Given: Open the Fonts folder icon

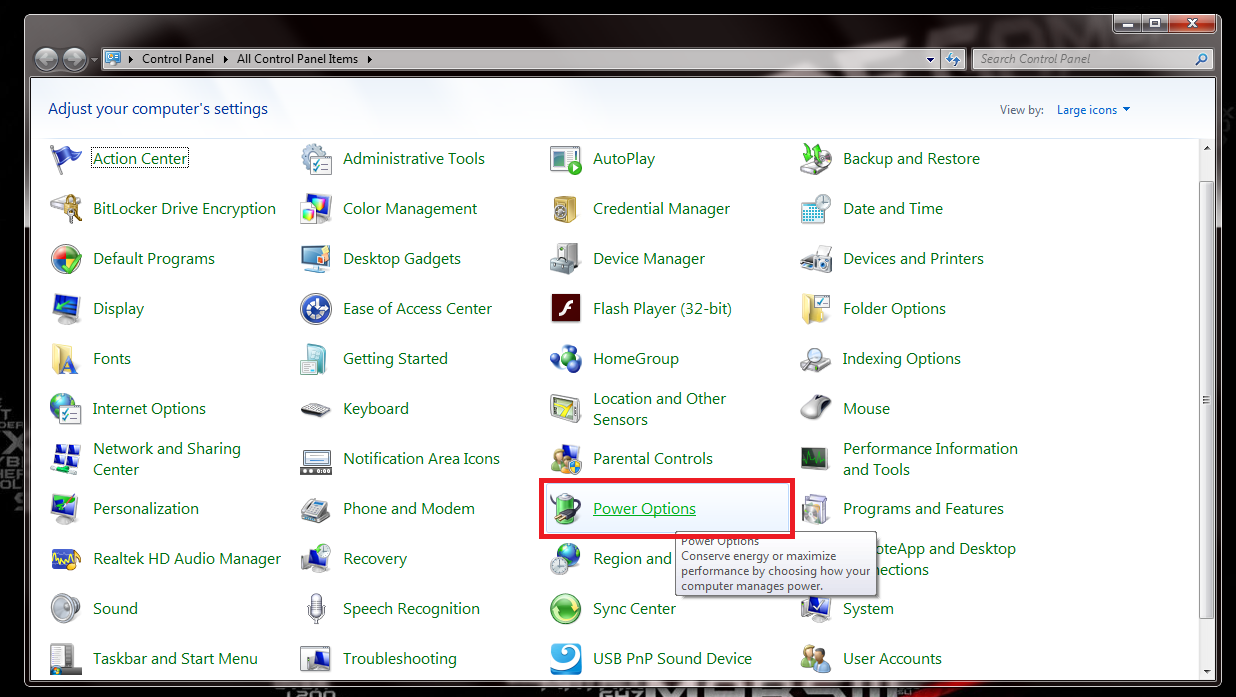Looking at the screenshot, I should click(x=66, y=359).
